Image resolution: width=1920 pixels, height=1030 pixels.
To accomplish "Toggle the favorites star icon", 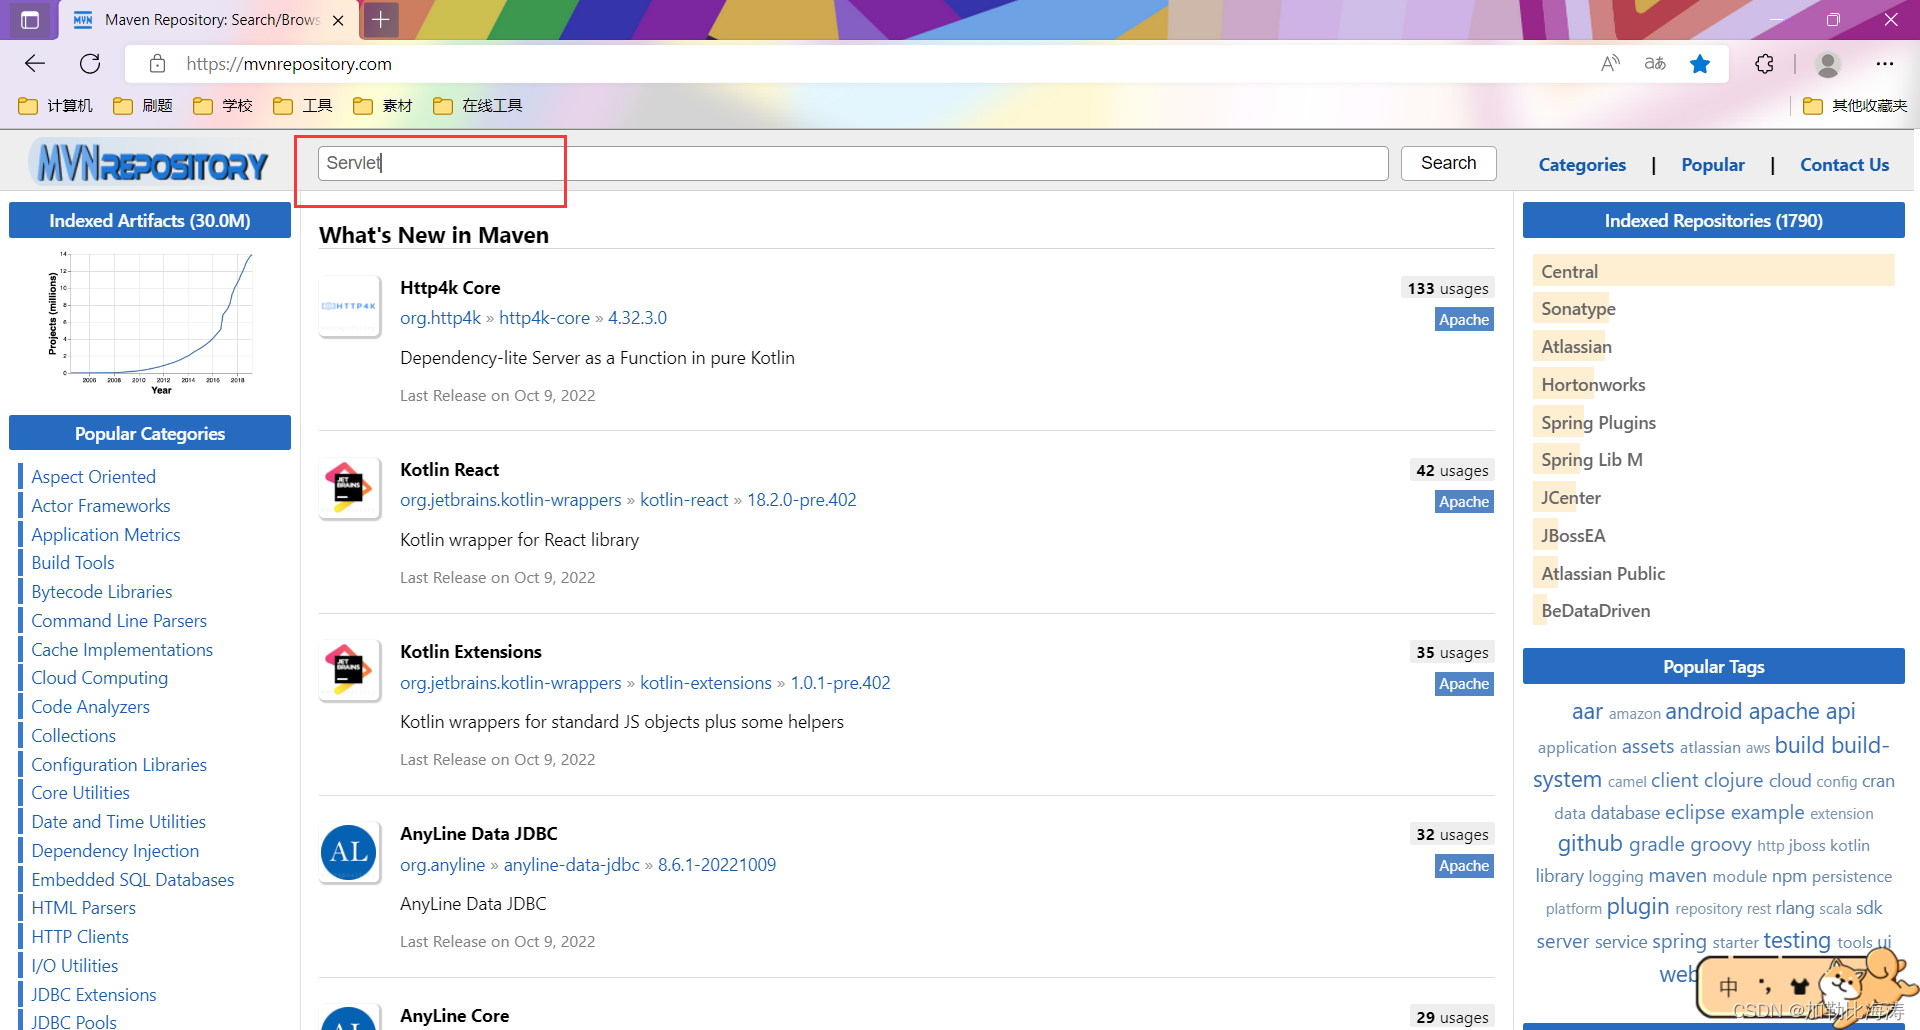I will (x=1700, y=64).
